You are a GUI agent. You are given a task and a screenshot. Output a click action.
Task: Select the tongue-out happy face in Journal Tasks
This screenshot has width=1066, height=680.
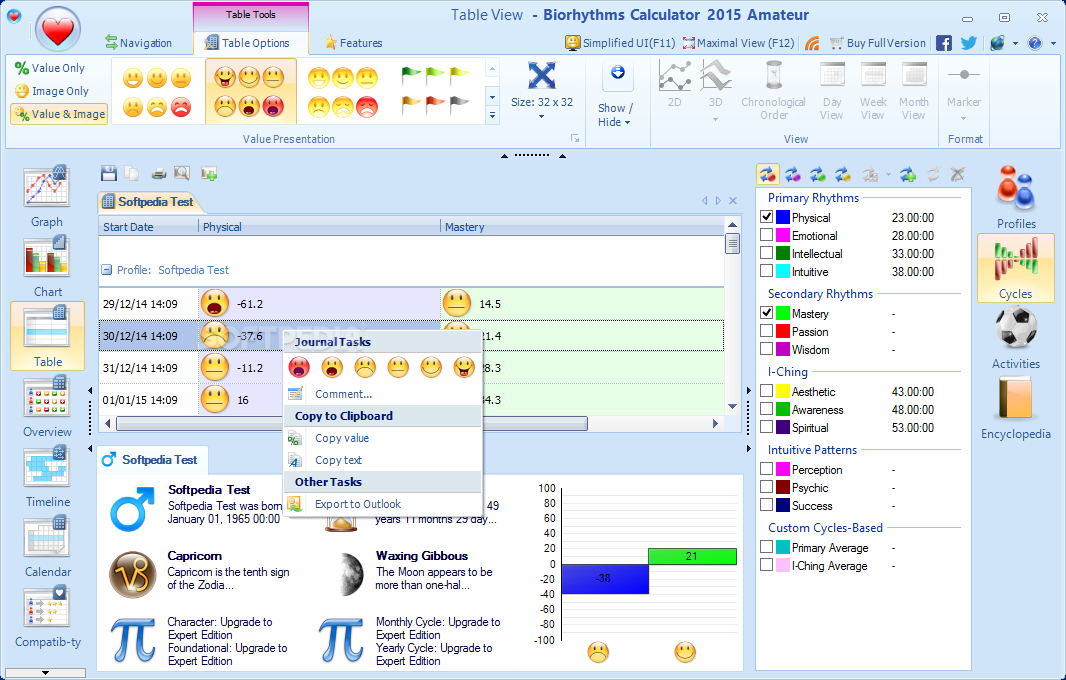pyautogui.click(x=464, y=368)
